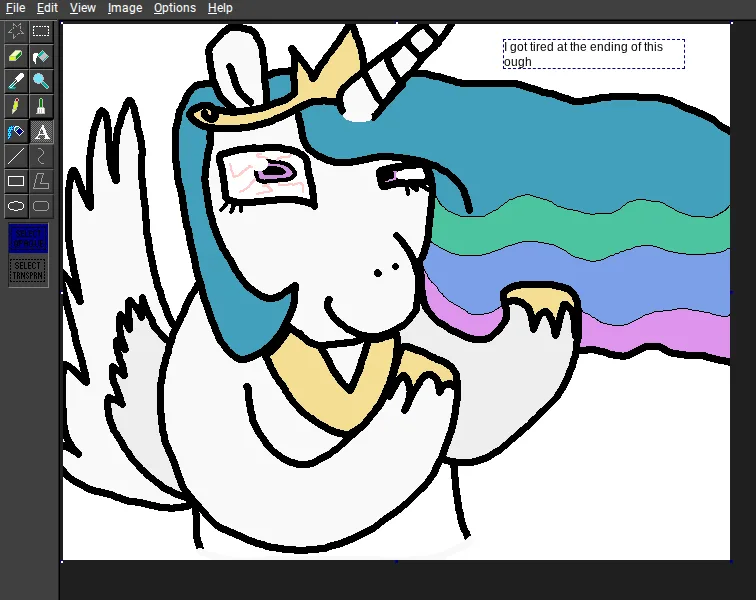Pick the Fill With Color bucket tool

[41, 56]
